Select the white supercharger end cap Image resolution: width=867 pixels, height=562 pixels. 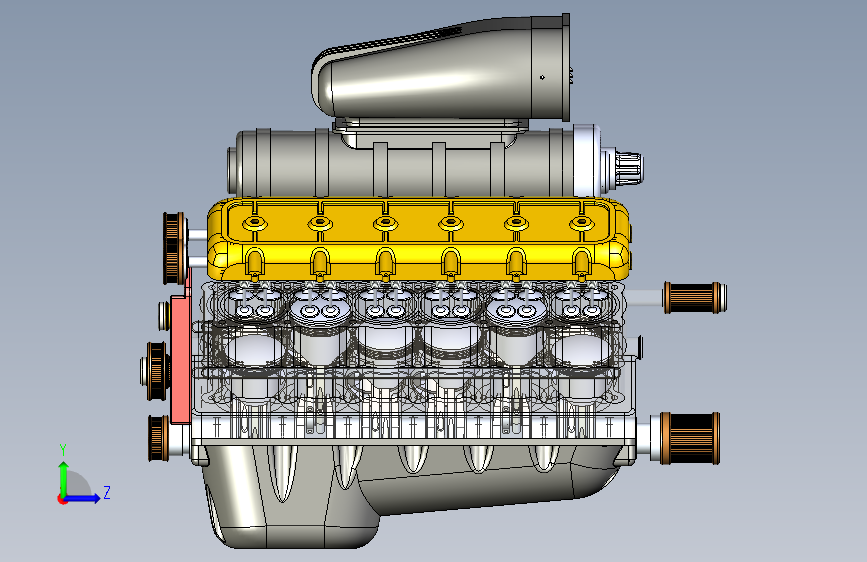pyautogui.click(x=587, y=161)
